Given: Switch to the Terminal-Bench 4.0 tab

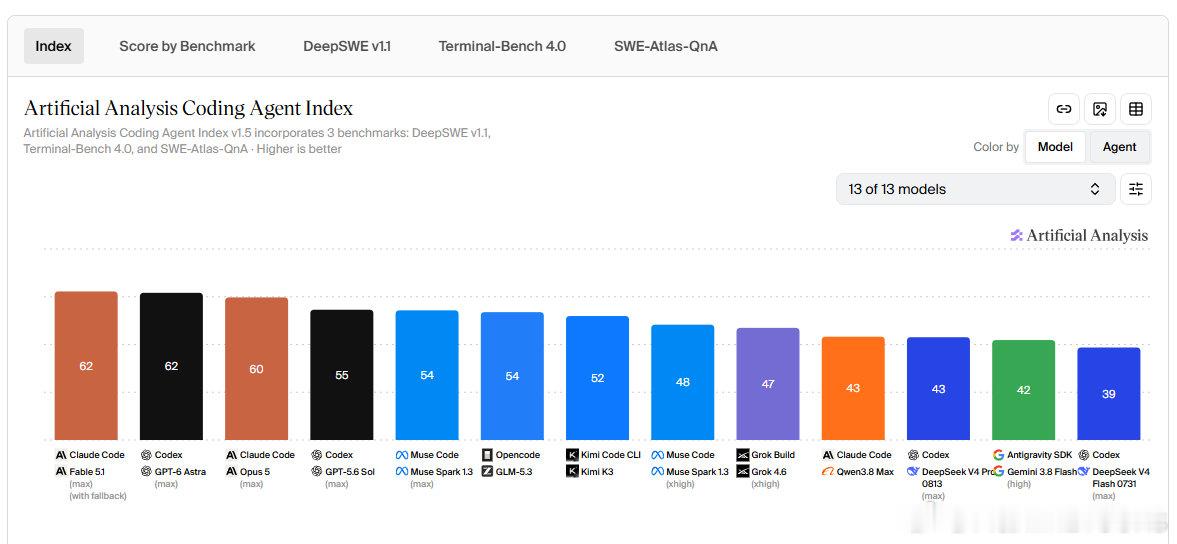Looking at the screenshot, I should (502, 47).
